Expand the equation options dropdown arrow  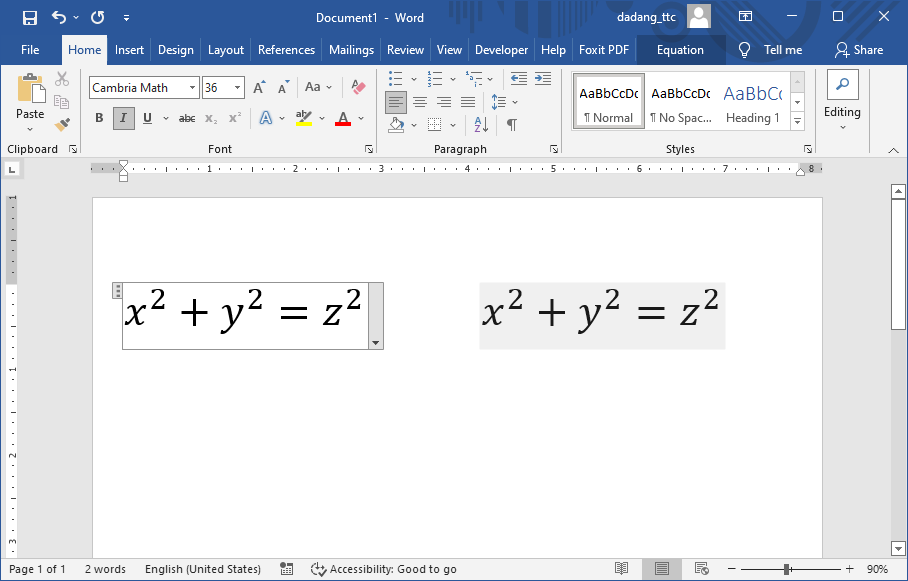pyautogui.click(x=375, y=343)
